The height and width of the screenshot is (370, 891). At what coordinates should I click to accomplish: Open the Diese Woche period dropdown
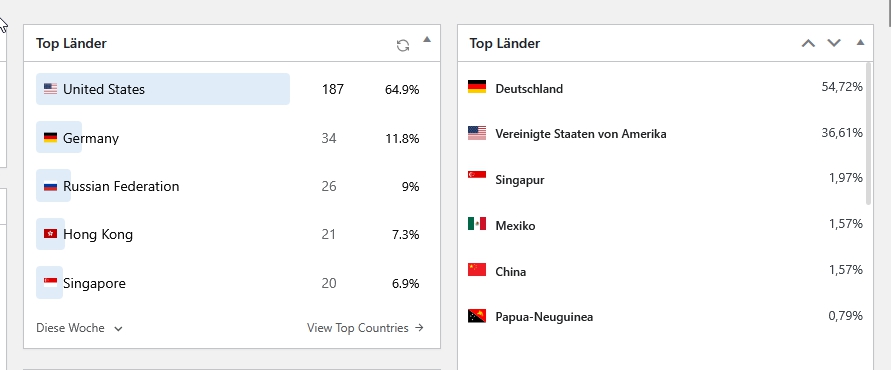80,328
